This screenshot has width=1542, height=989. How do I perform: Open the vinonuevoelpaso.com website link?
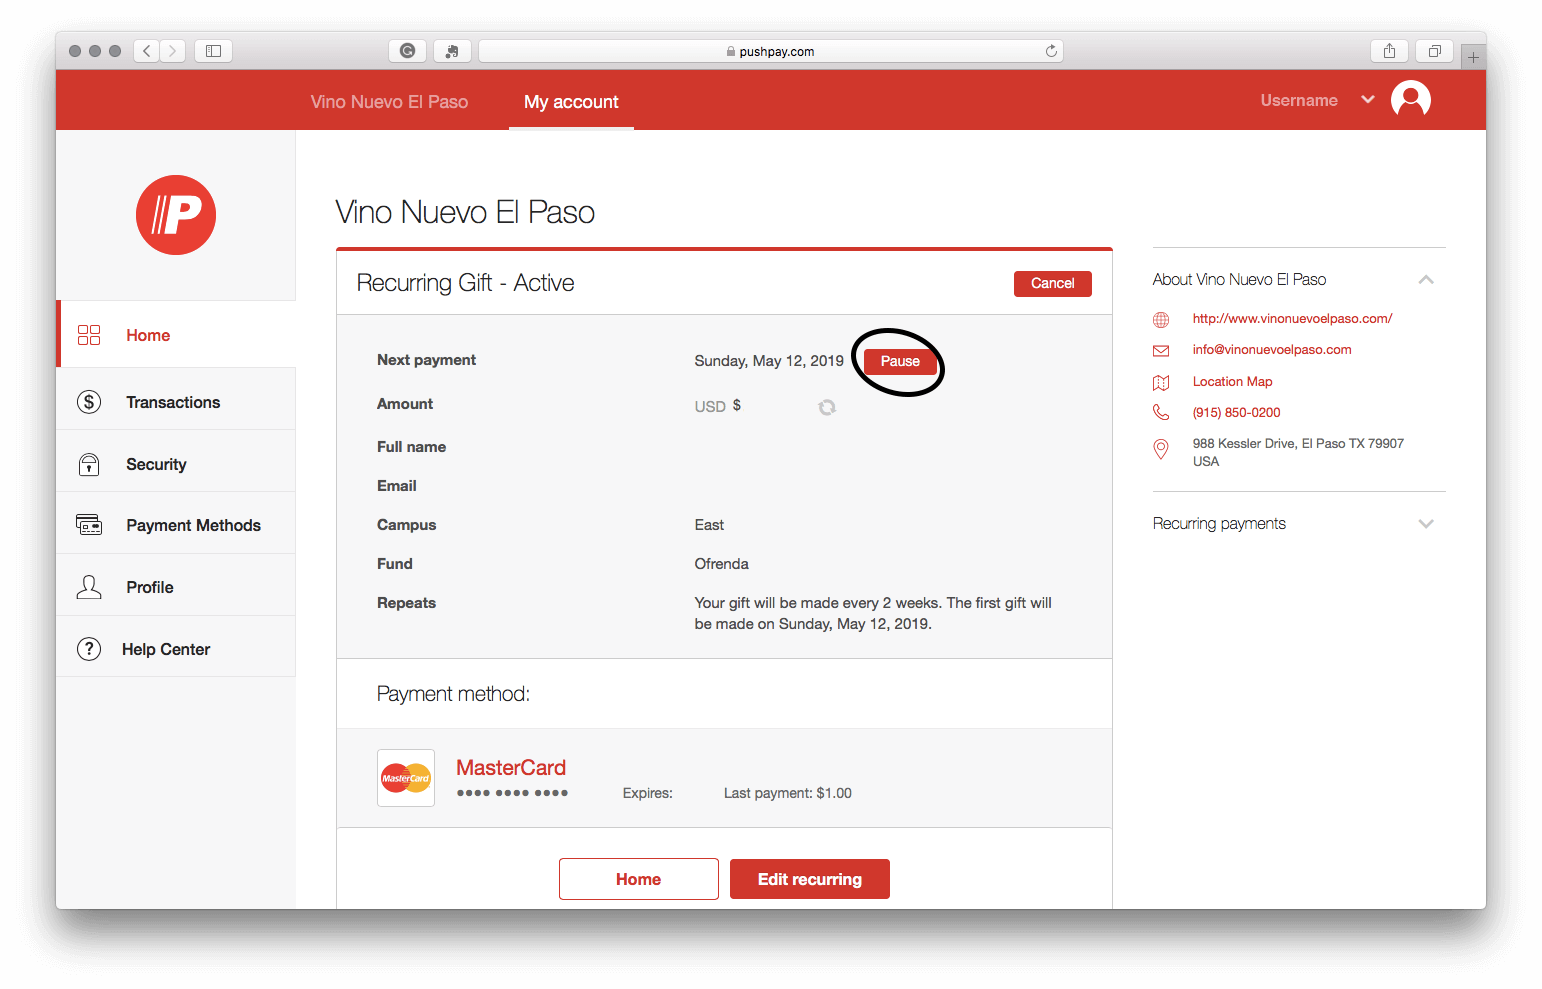tap(1292, 319)
